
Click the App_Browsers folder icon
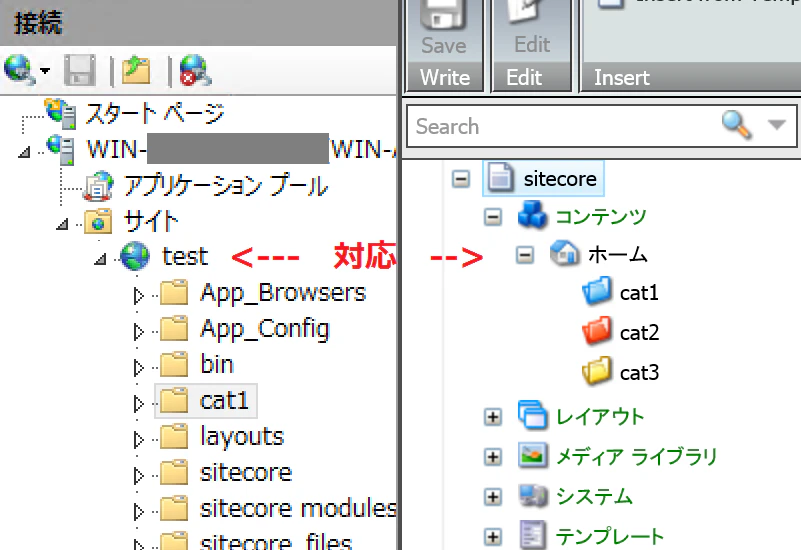pos(174,292)
